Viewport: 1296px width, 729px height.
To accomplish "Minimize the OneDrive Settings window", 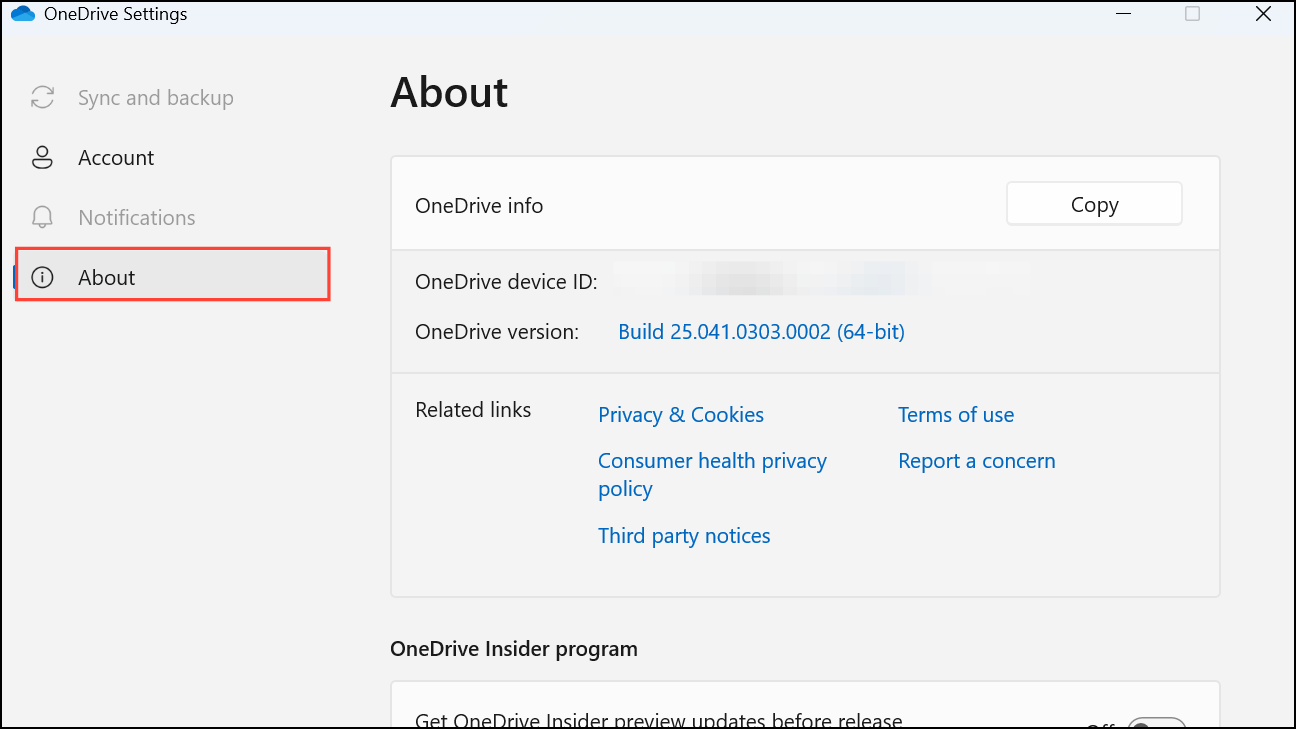I will pyautogui.click(x=1124, y=14).
